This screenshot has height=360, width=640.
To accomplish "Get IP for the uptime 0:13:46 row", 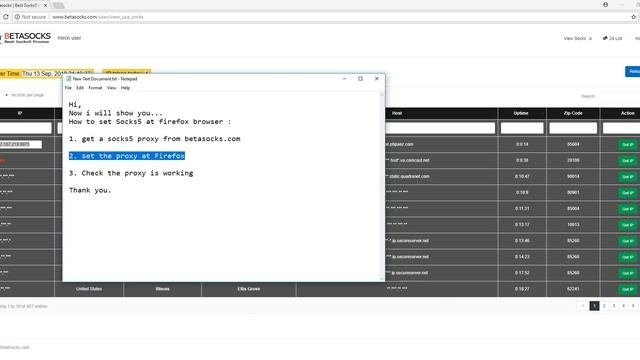I will coord(627,241).
